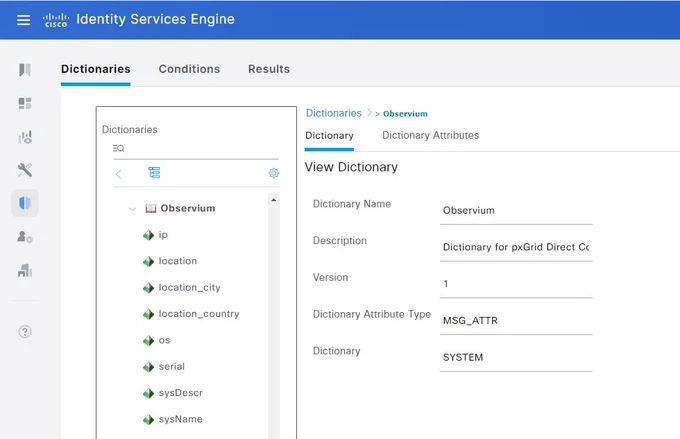This screenshot has height=439, width=680.
Task: Click the Cisco logo
Action: [56, 20]
